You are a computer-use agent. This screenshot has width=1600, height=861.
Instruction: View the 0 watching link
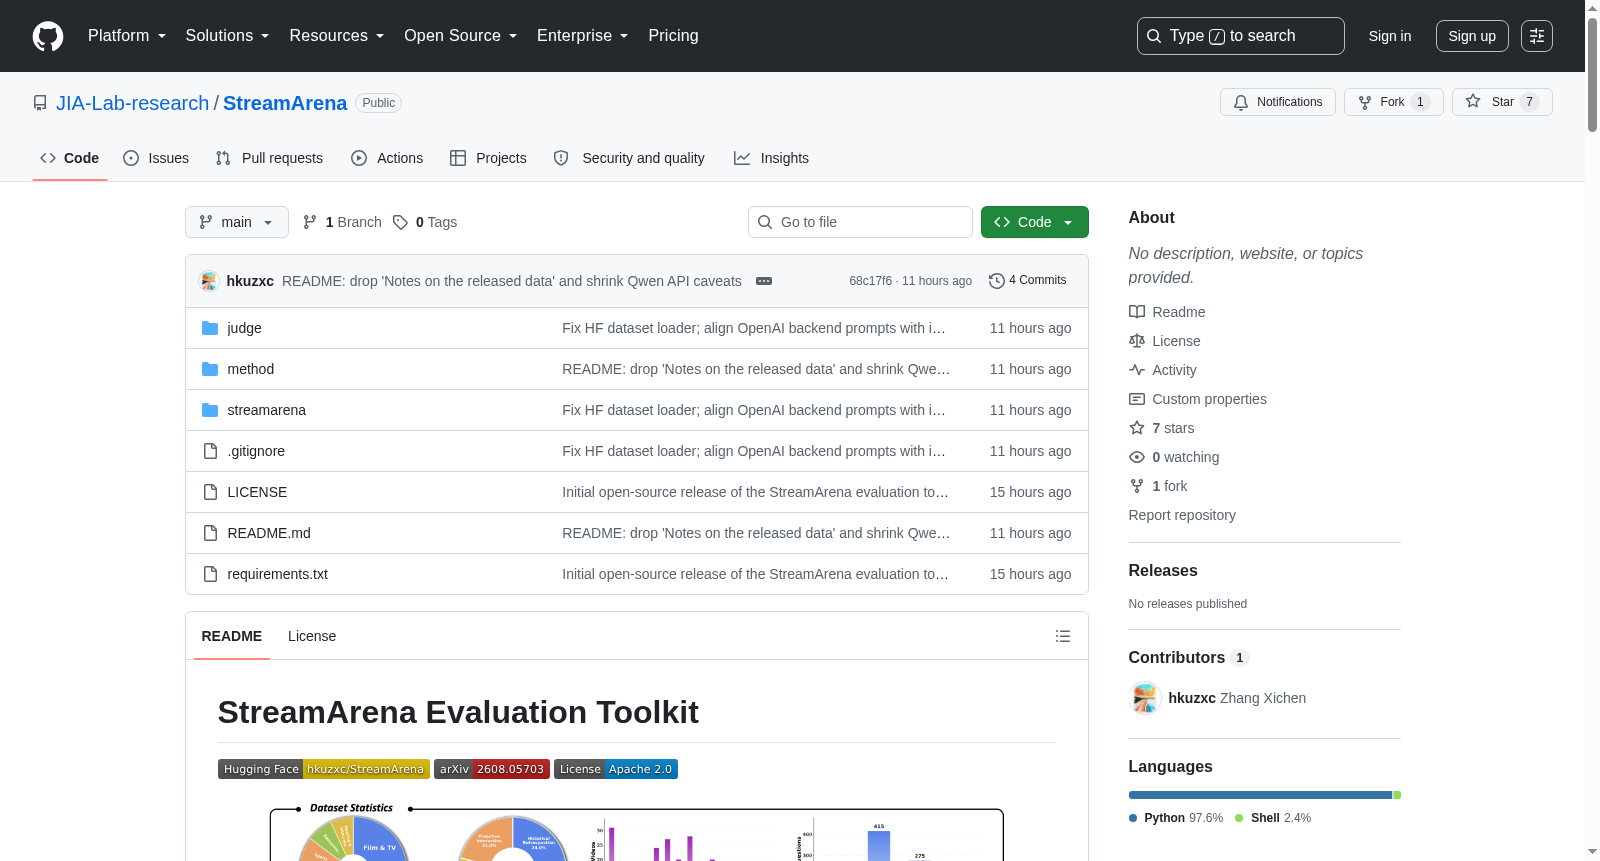1174,457
